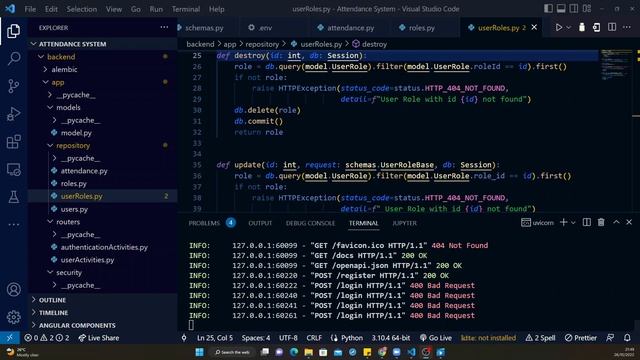640x360 pixels.
Task: Open the DEBUG CONSOLE panel tab
Action: pos(310,223)
